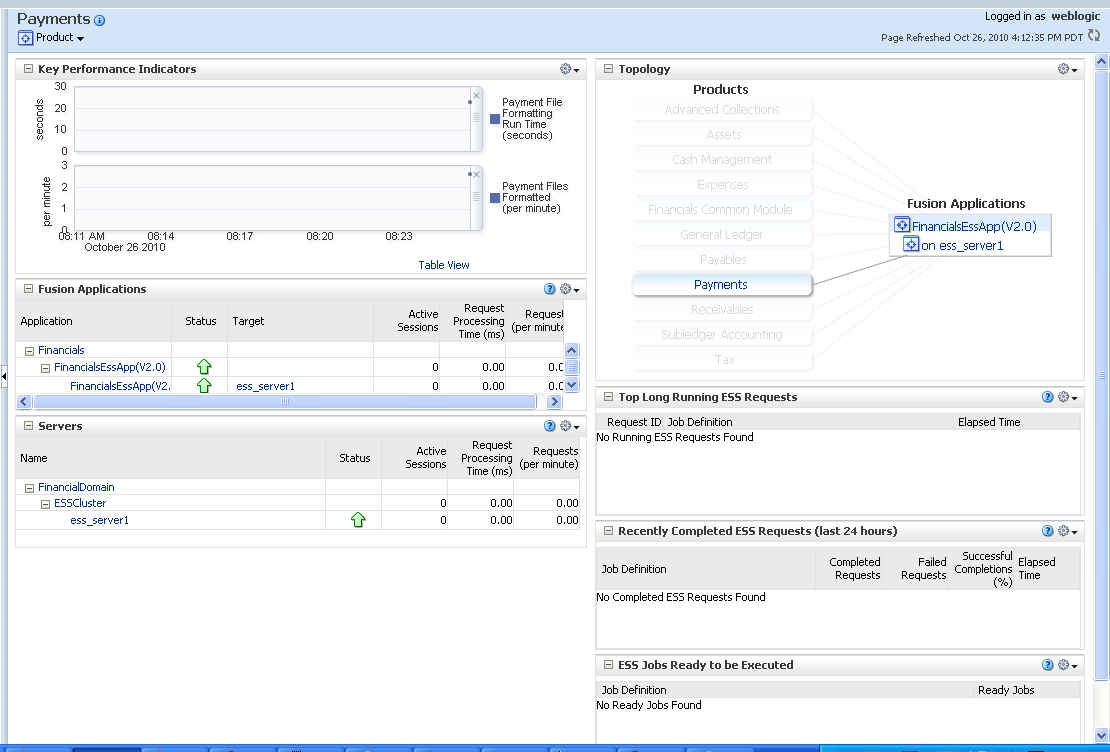
Task: Open help for Recently Completed ESS Requests
Action: pos(1048,531)
